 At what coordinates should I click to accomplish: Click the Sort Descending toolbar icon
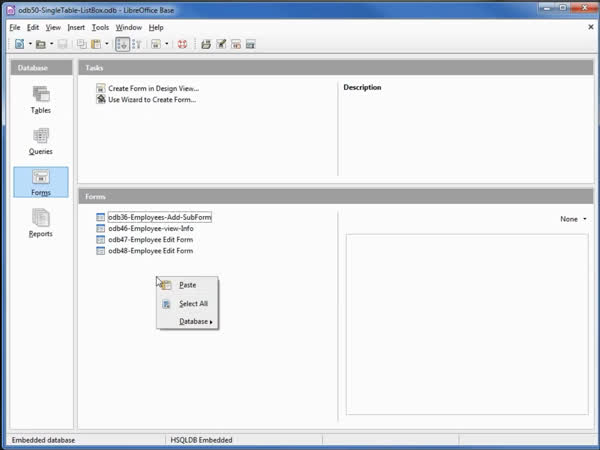tap(137, 44)
